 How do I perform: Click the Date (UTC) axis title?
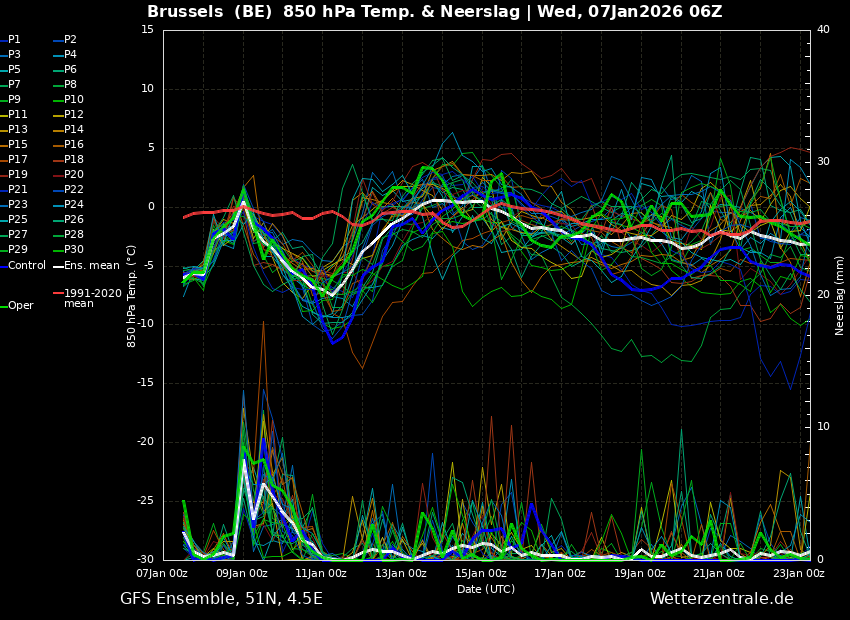point(486,589)
